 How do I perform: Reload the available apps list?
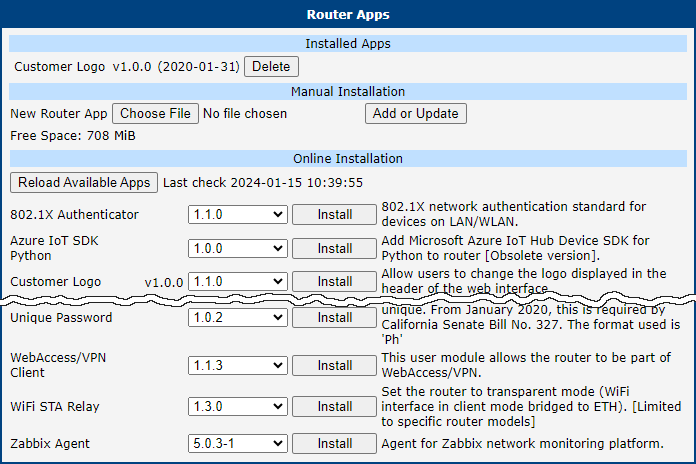click(x=84, y=182)
